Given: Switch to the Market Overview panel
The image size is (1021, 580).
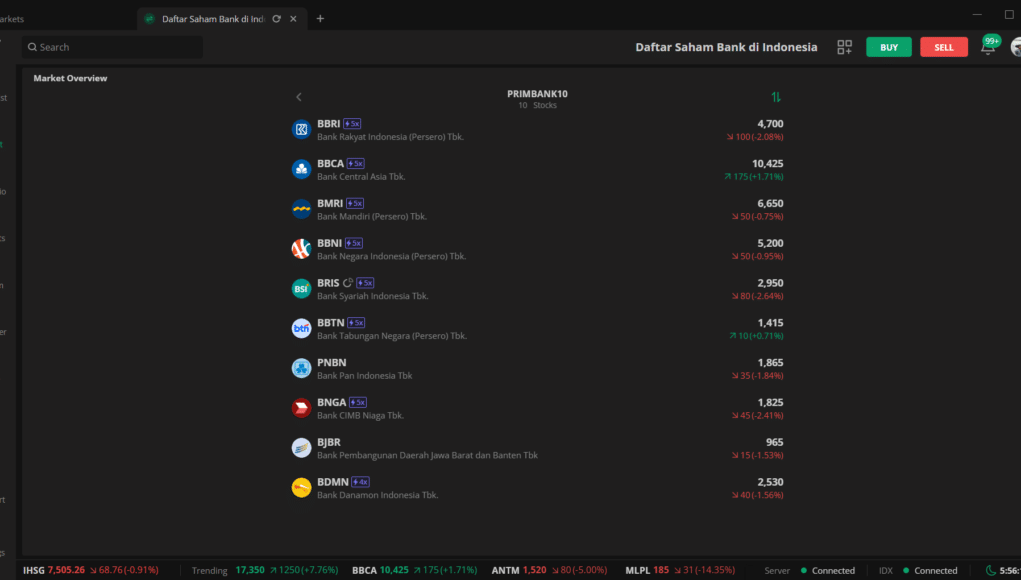Looking at the screenshot, I should click(x=69, y=77).
